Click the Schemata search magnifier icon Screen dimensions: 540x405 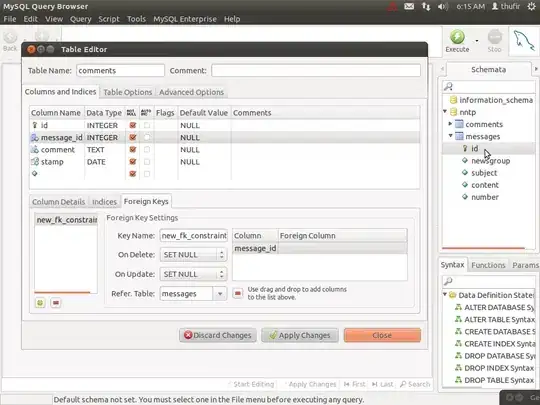pos(448,86)
